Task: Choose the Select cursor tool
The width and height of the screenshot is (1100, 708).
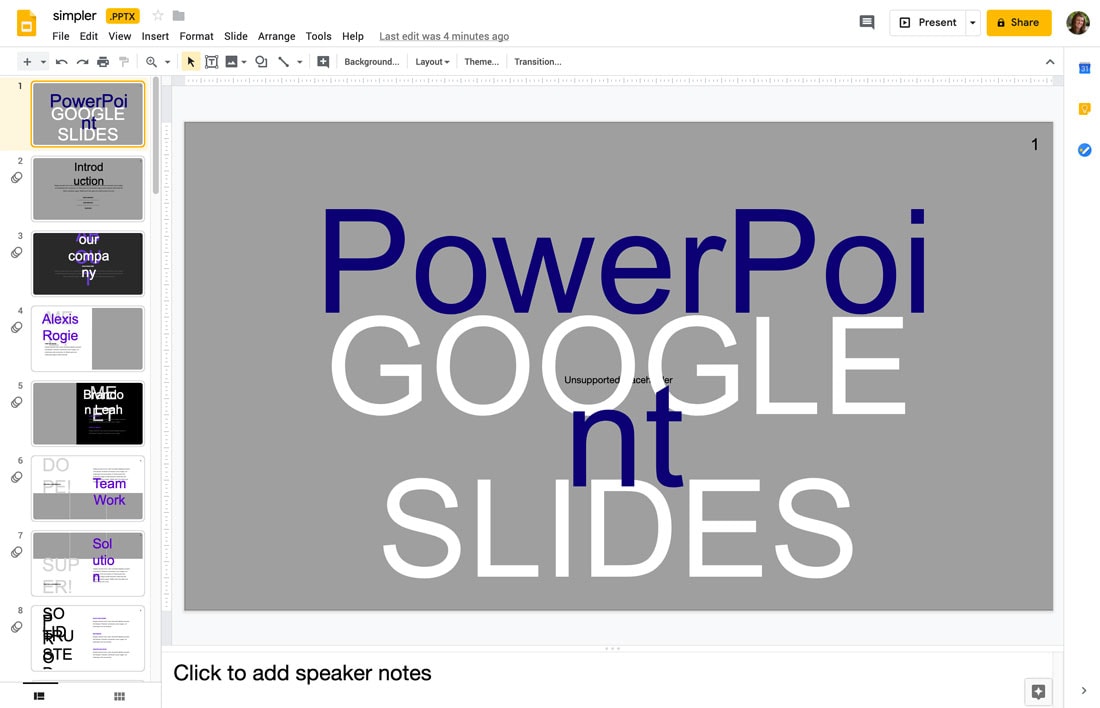Action: (190, 62)
